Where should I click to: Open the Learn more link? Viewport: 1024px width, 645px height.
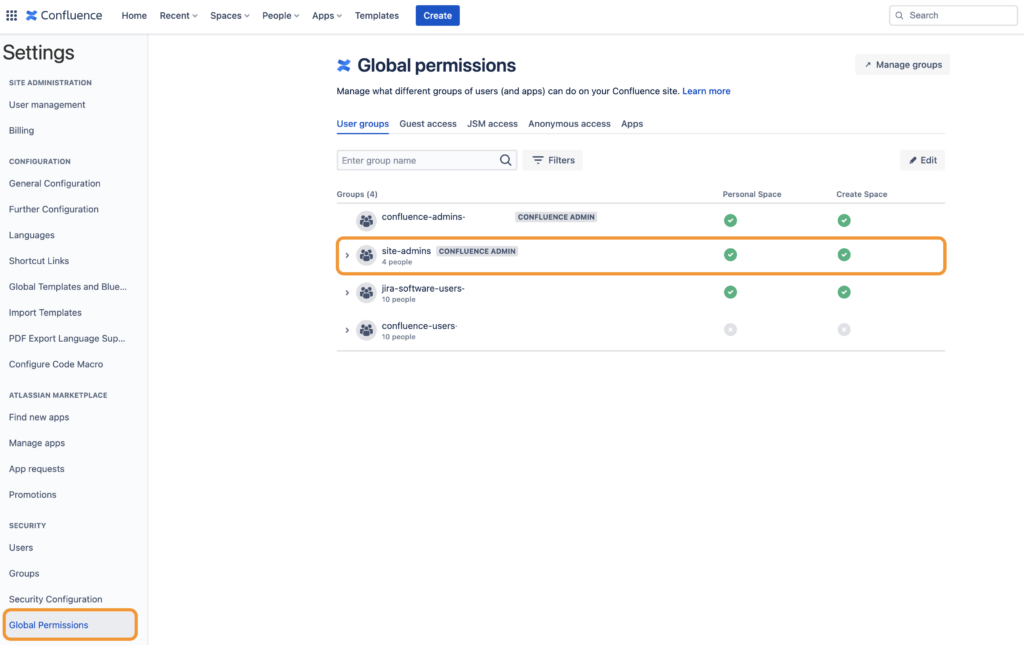click(x=706, y=91)
